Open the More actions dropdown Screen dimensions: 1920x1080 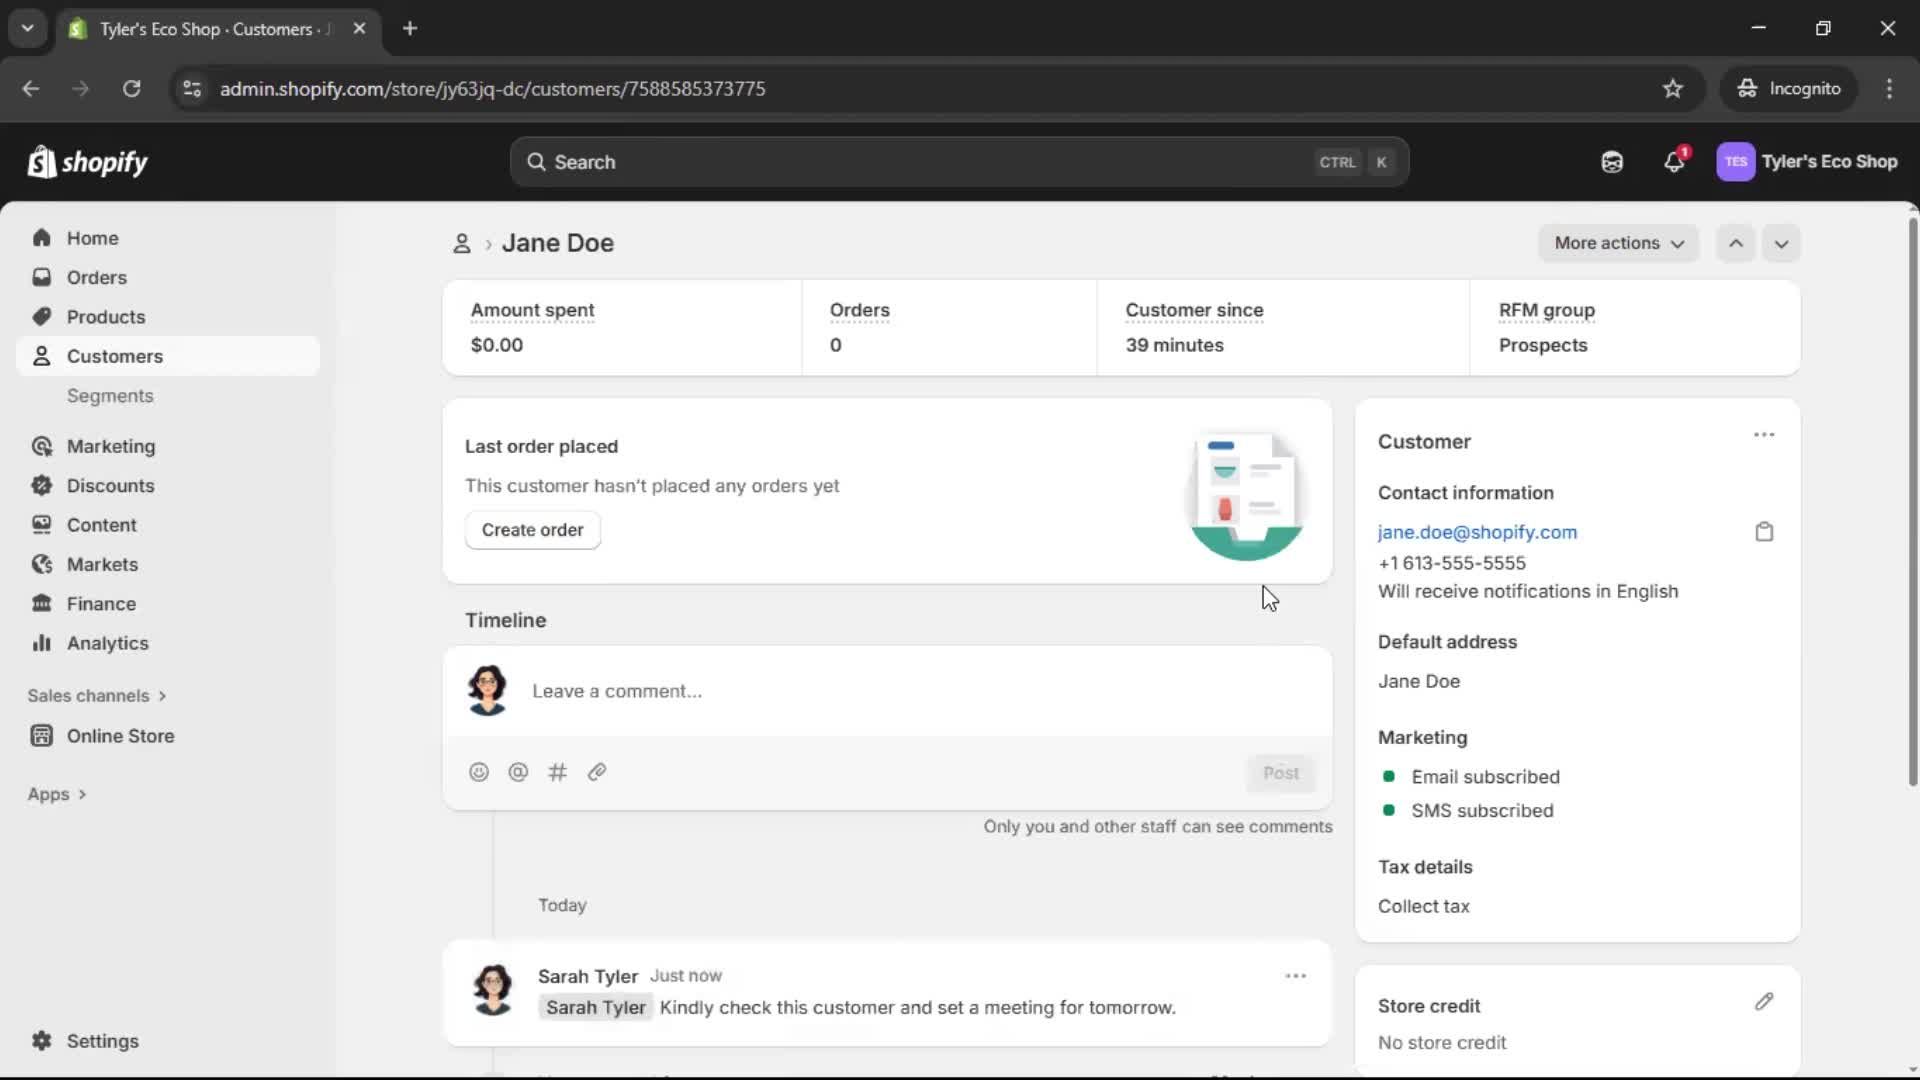(x=1618, y=243)
